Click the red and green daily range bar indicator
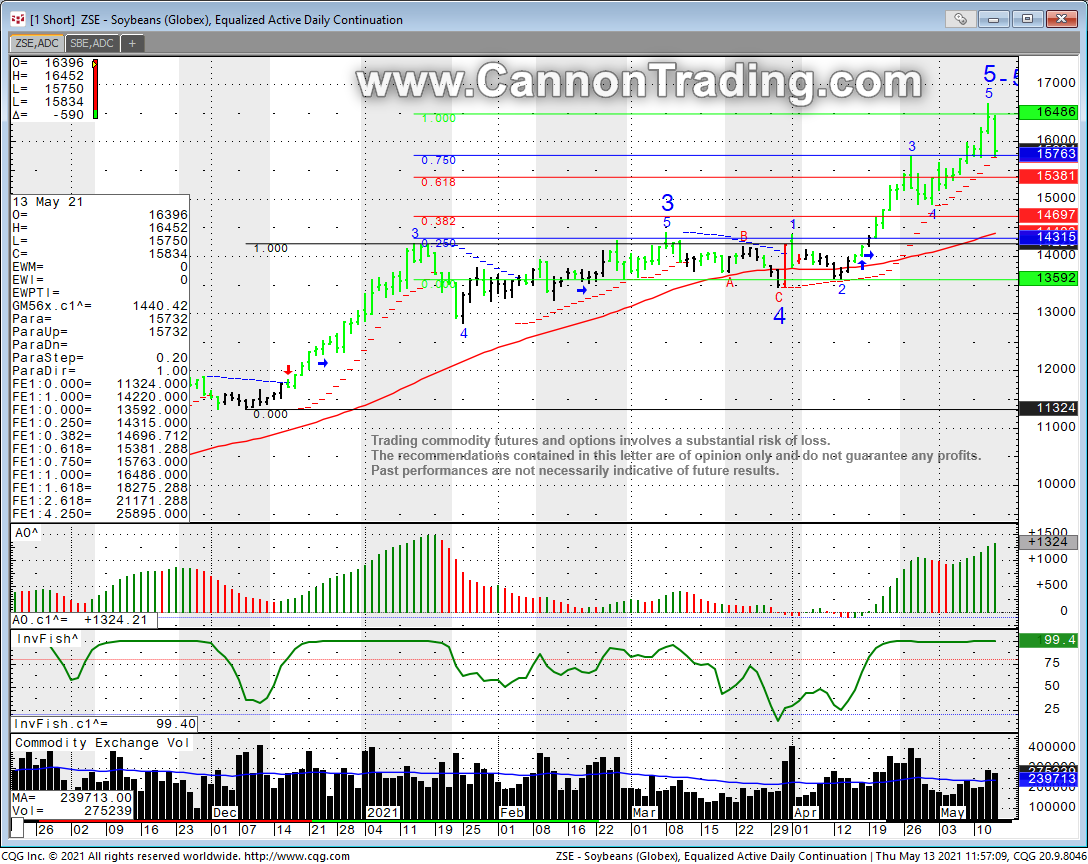The width and height of the screenshot is (1088, 864). click(95, 89)
